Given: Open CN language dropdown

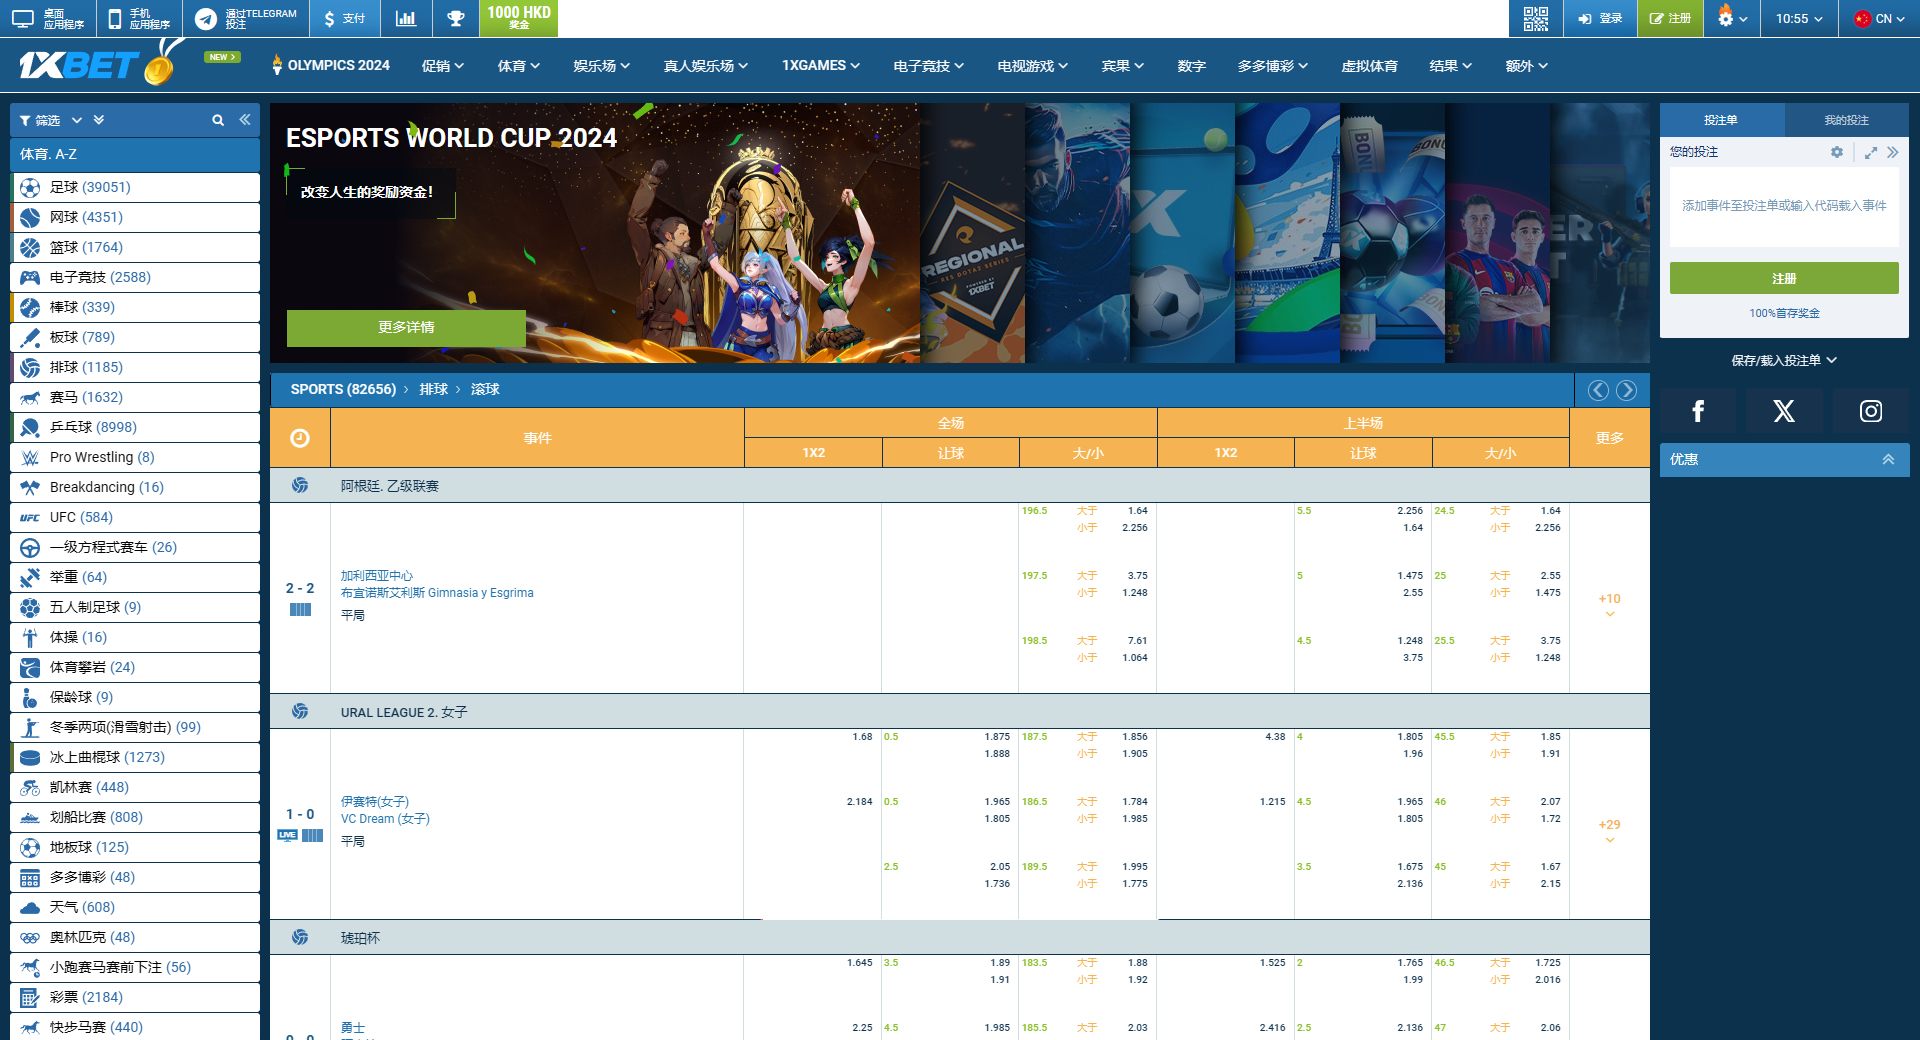Looking at the screenshot, I should click(1880, 18).
